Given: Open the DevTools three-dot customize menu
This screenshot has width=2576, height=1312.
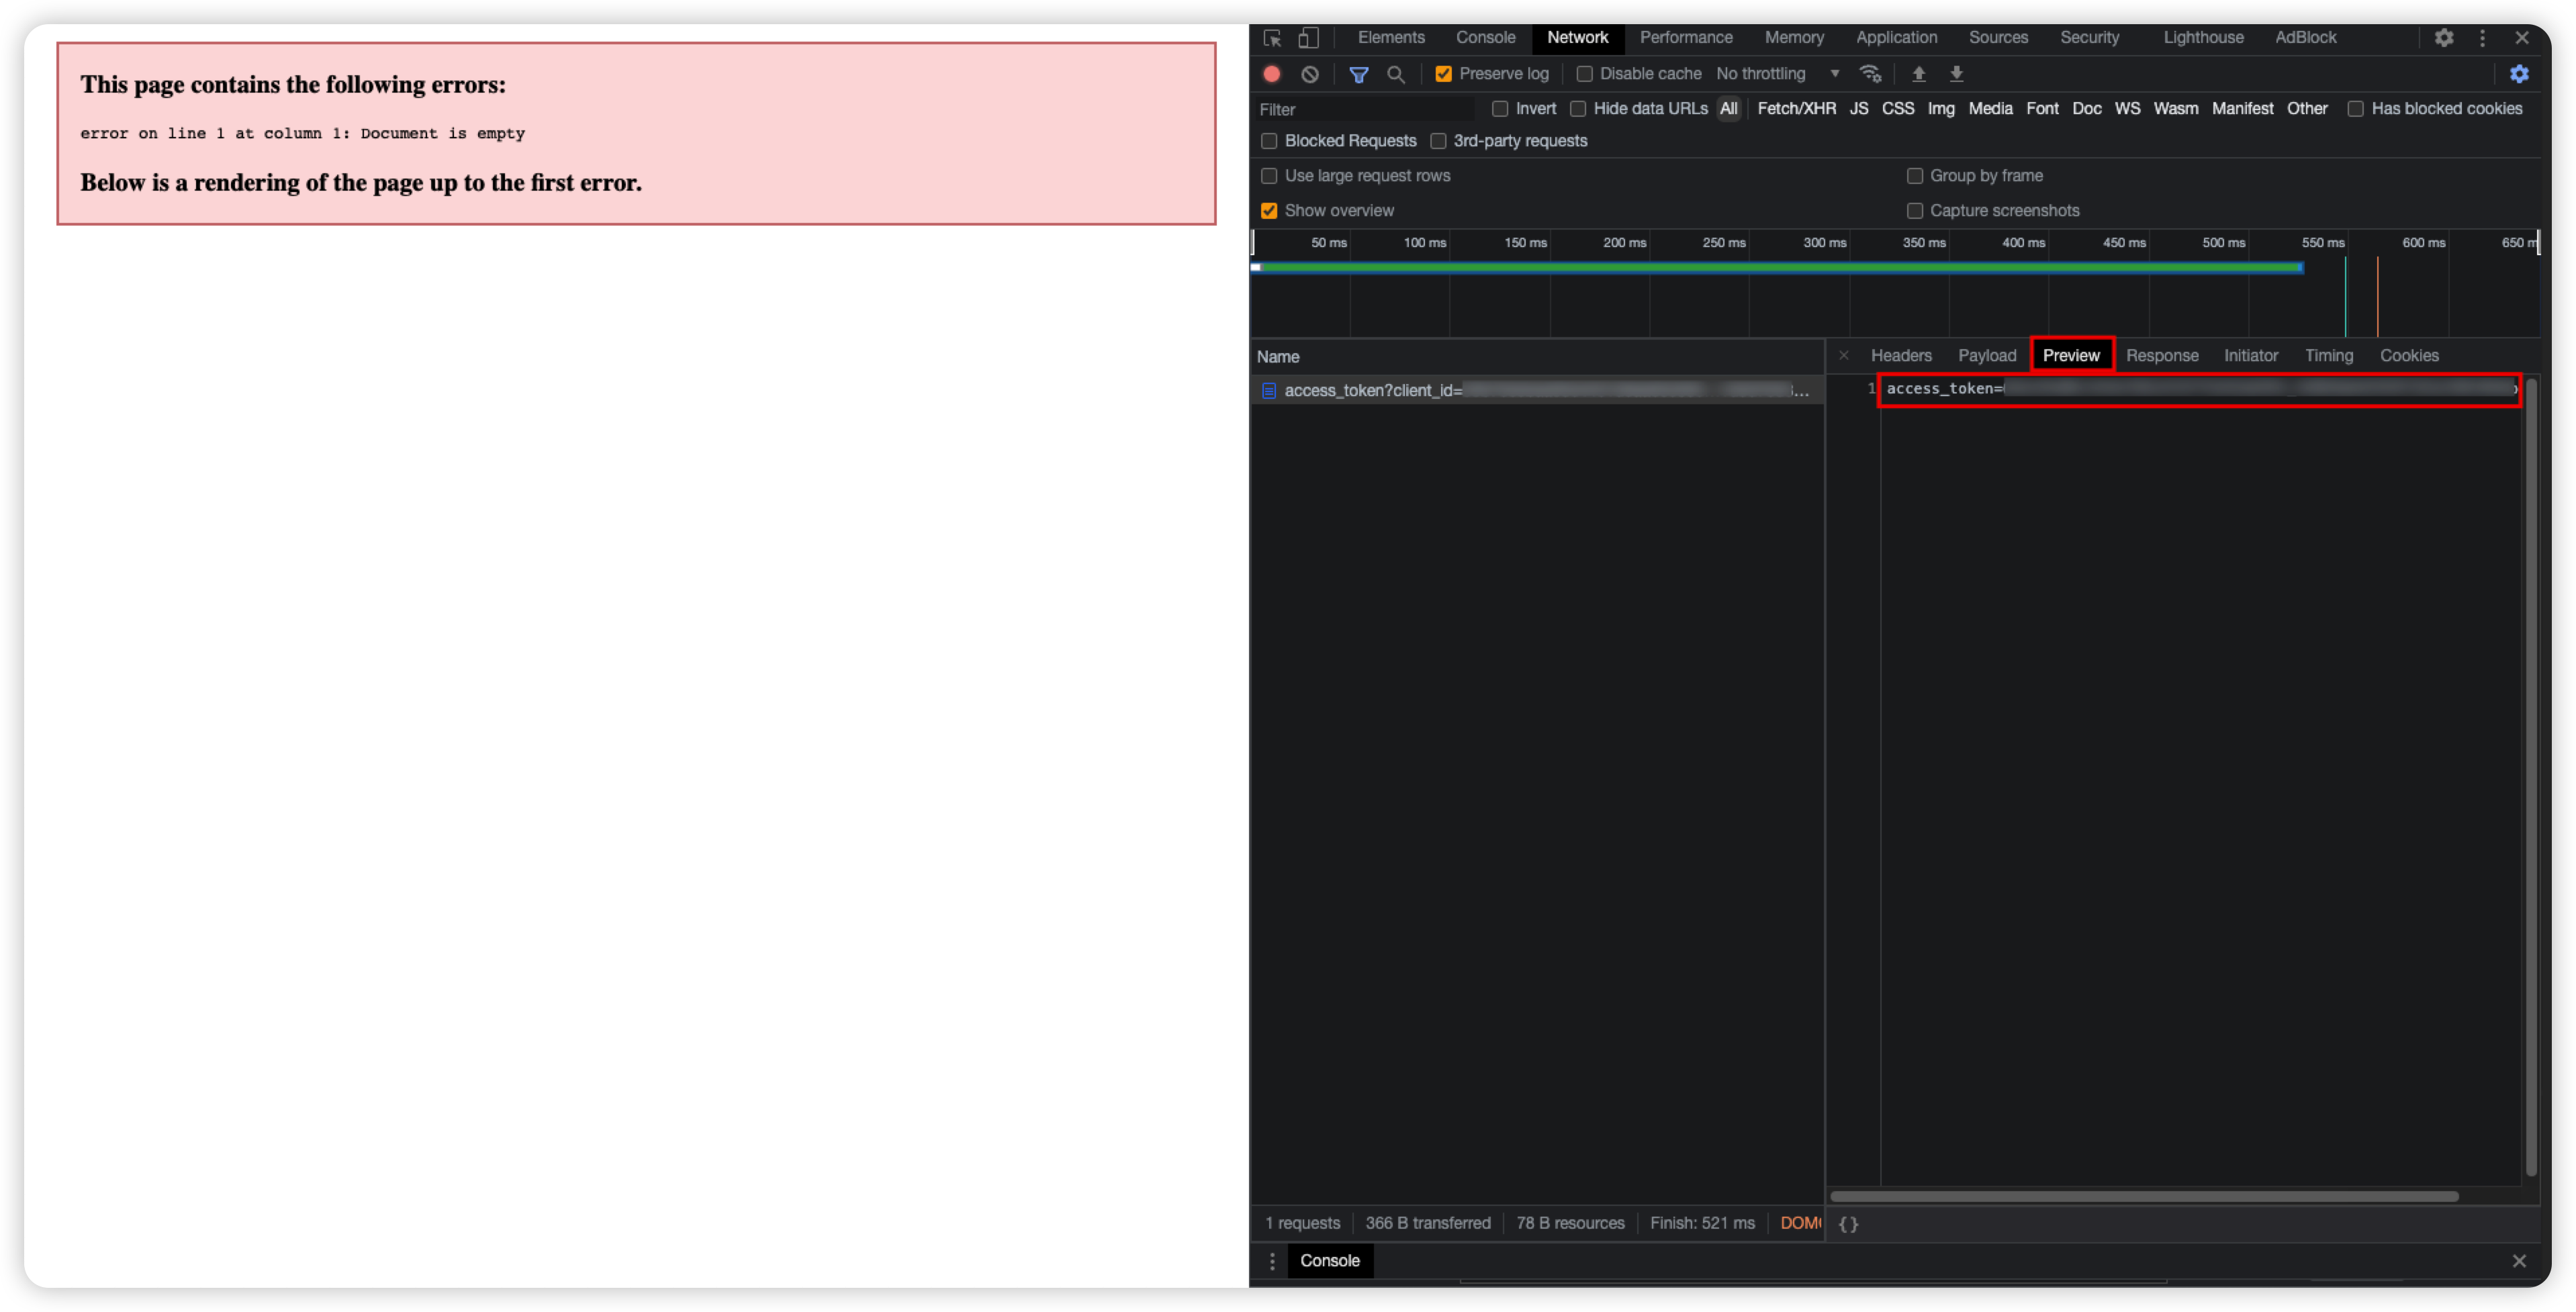Looking at the screenshot, I should tap(2482, 38).
